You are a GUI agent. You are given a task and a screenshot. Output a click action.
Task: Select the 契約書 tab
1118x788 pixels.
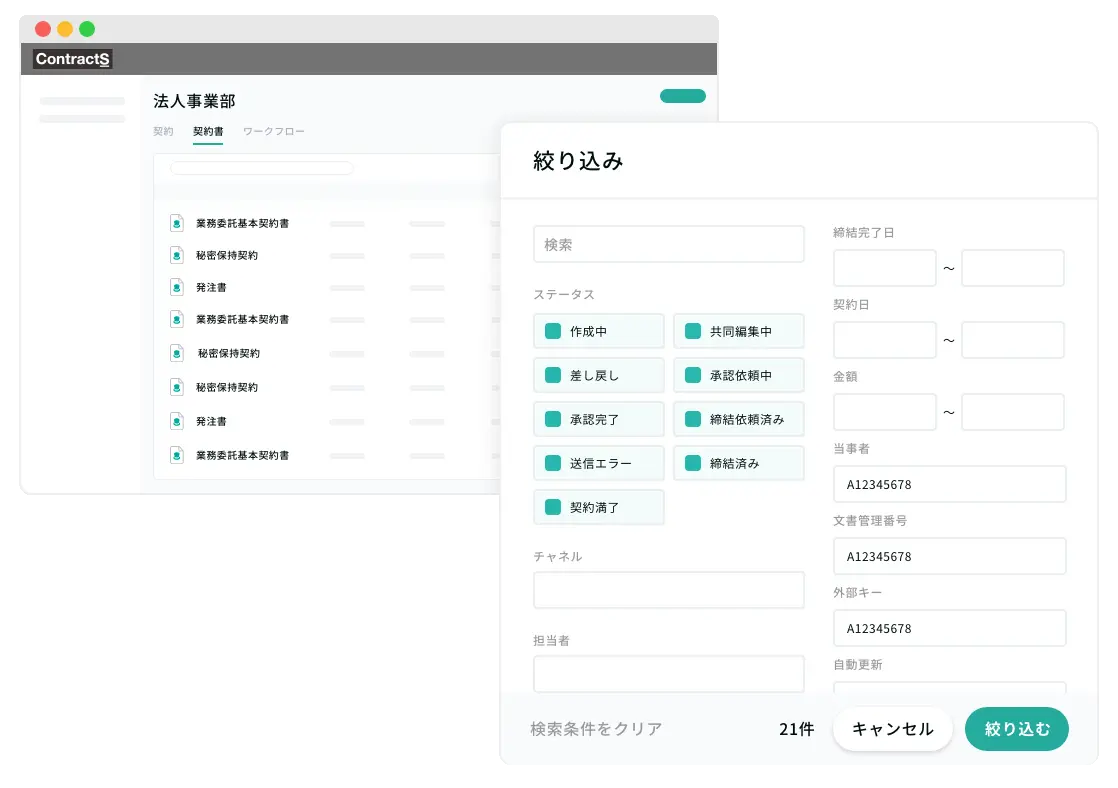click(208, 131)
